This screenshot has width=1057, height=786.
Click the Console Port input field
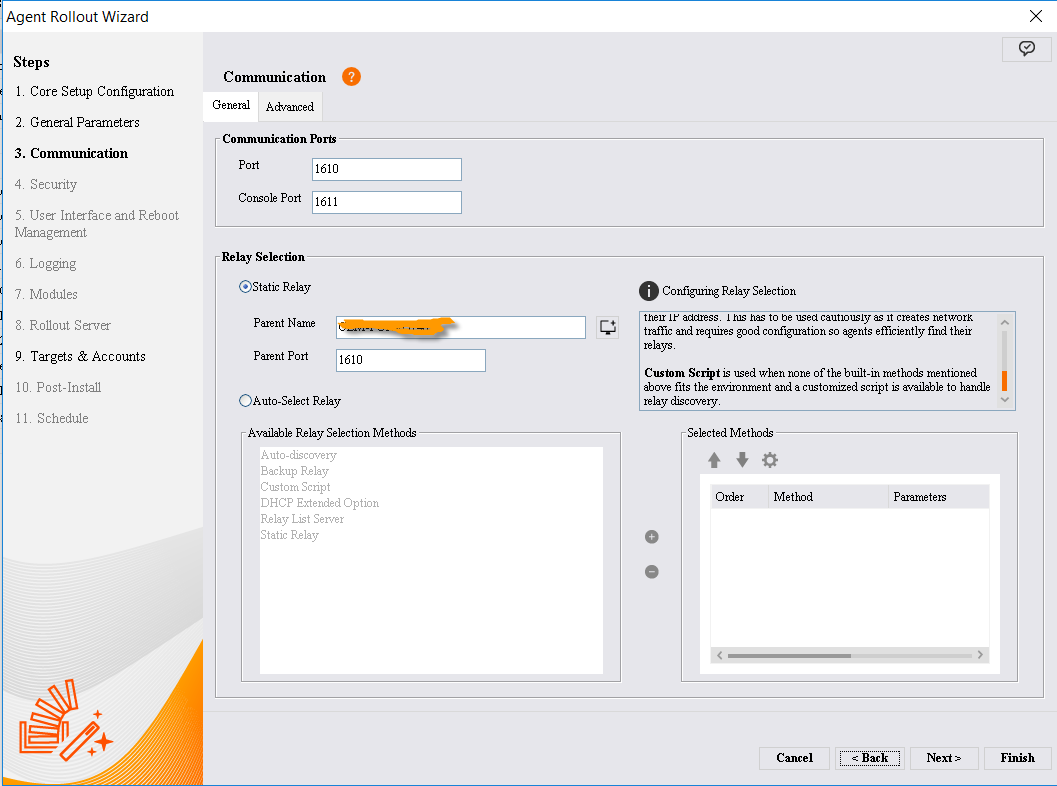pyautogui.click(x=387, y=202)
